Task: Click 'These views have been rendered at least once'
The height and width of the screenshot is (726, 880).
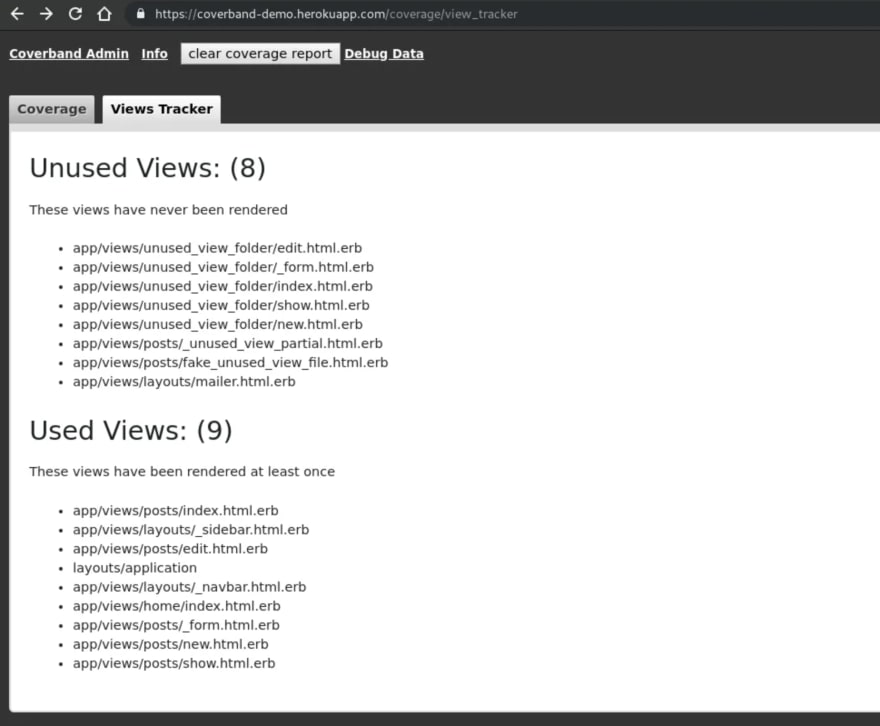Action: tap(182, 472)
